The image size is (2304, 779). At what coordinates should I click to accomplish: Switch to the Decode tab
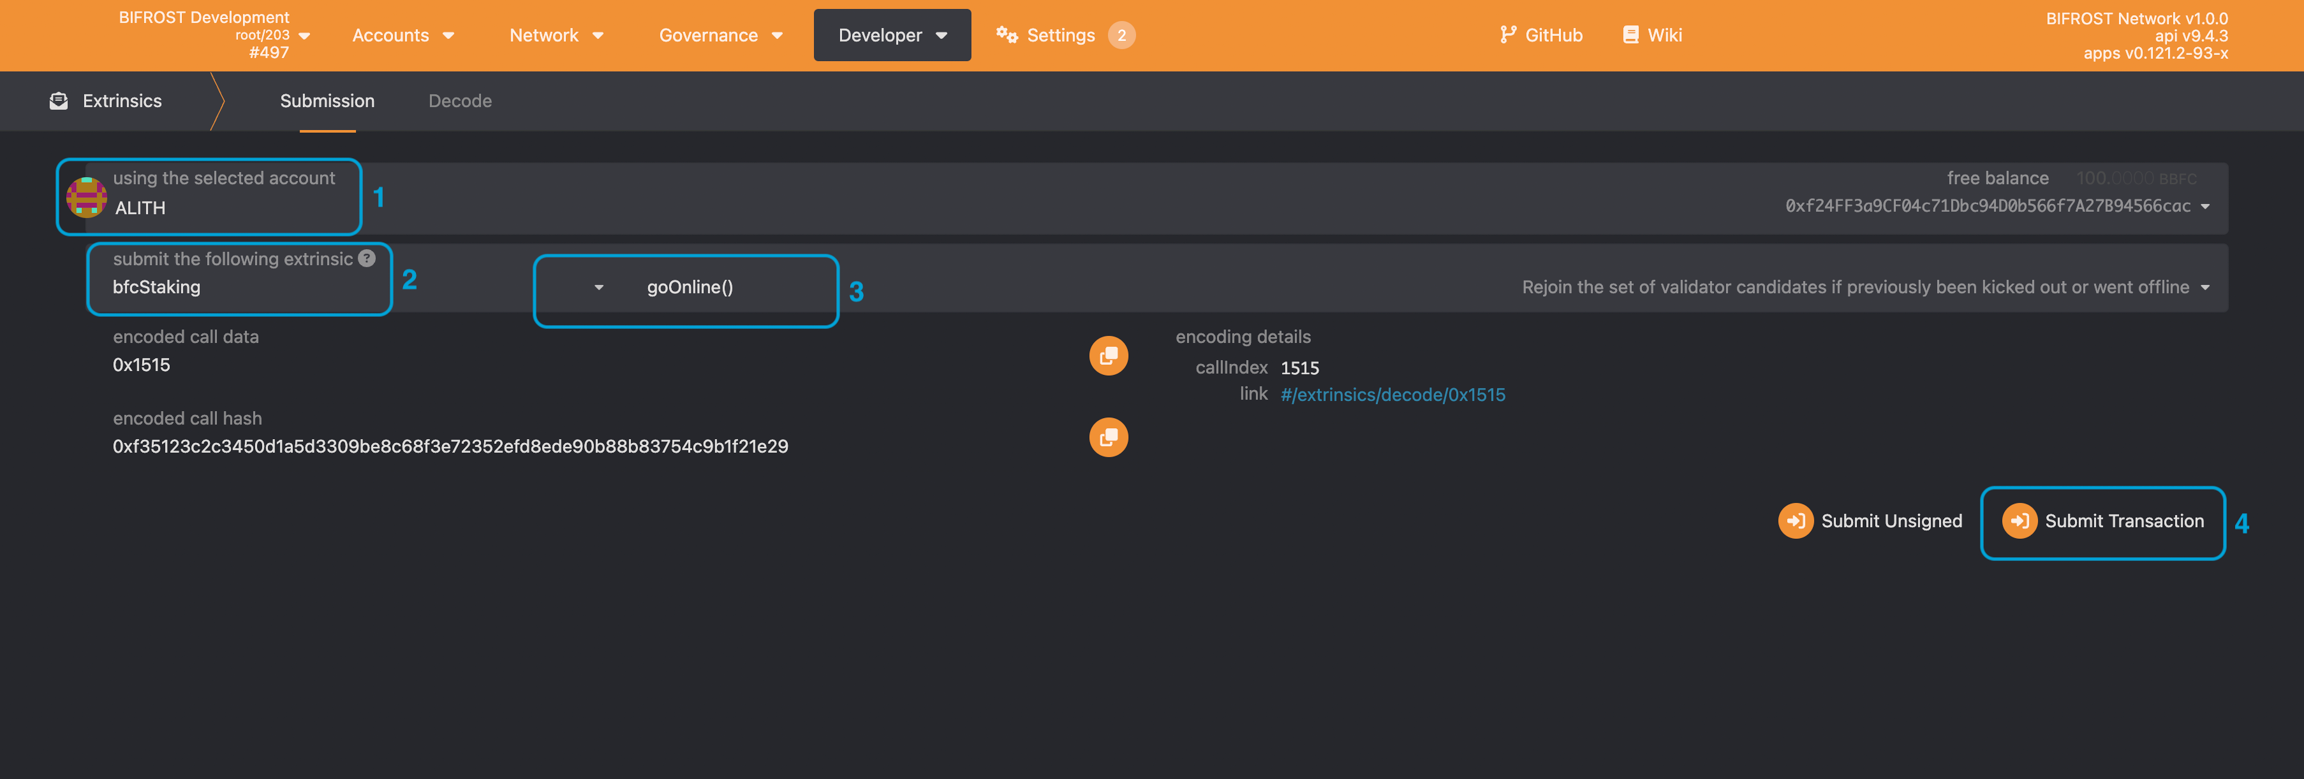[x=460, y=101]
